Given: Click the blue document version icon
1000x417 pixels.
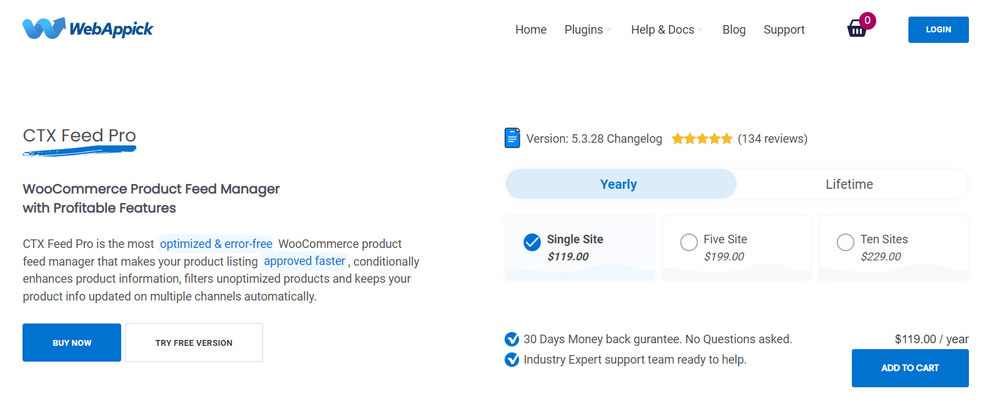Looking at the screenshot, I should click(x=513, y=139).
